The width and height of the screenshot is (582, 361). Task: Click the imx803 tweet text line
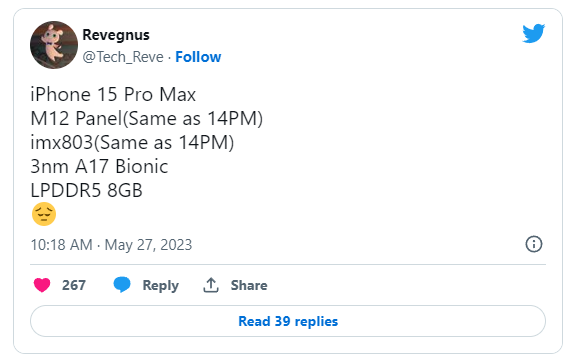point(132,143)
